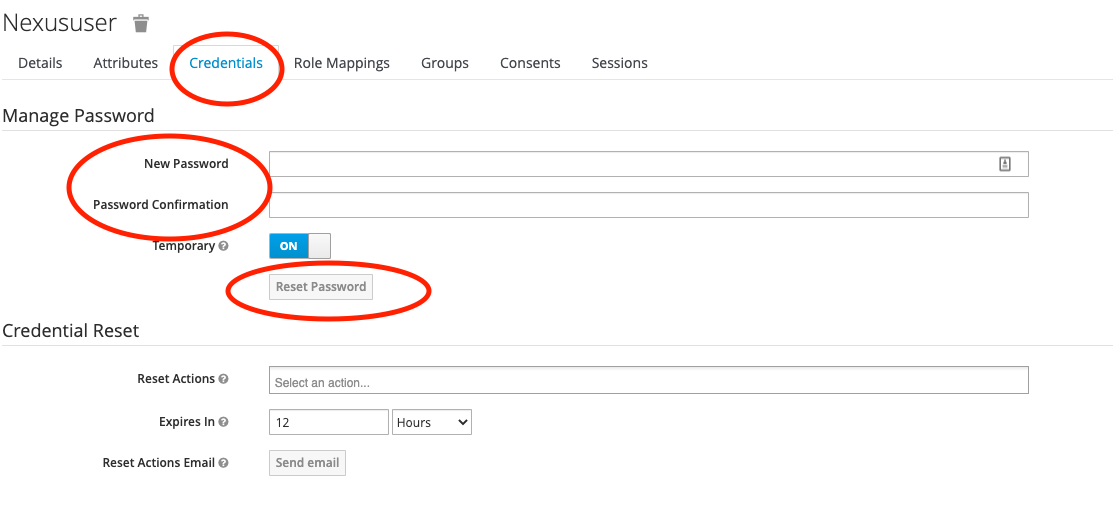
Task: Click the key icon inside New Password field
Action: point(1005,164)
